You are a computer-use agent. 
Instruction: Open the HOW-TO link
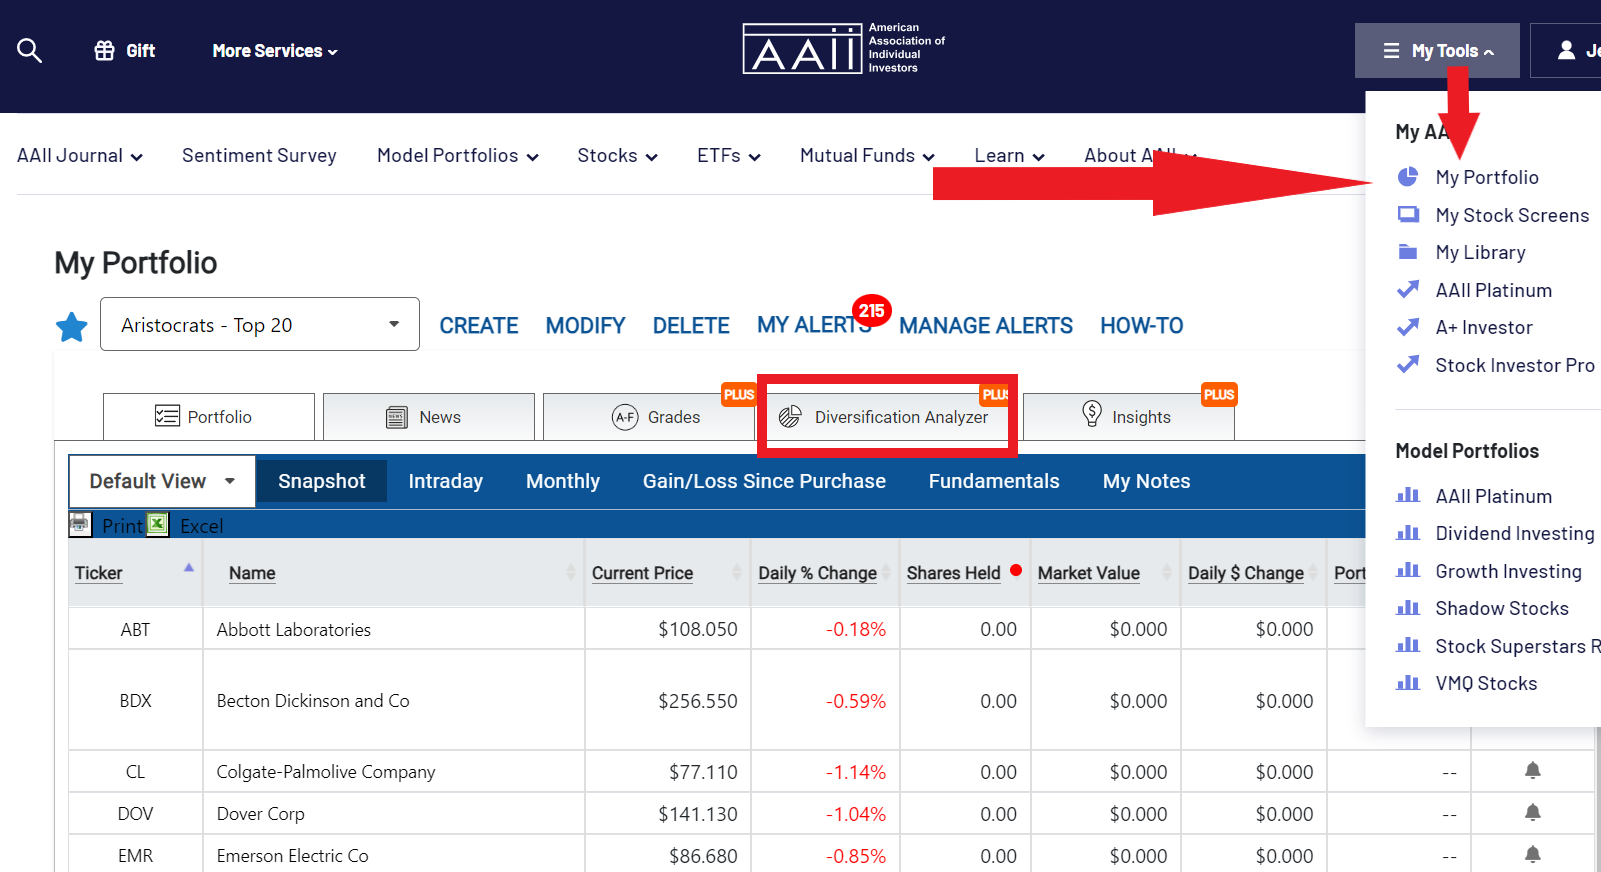pyautogui.click(x=1142, y=326)
